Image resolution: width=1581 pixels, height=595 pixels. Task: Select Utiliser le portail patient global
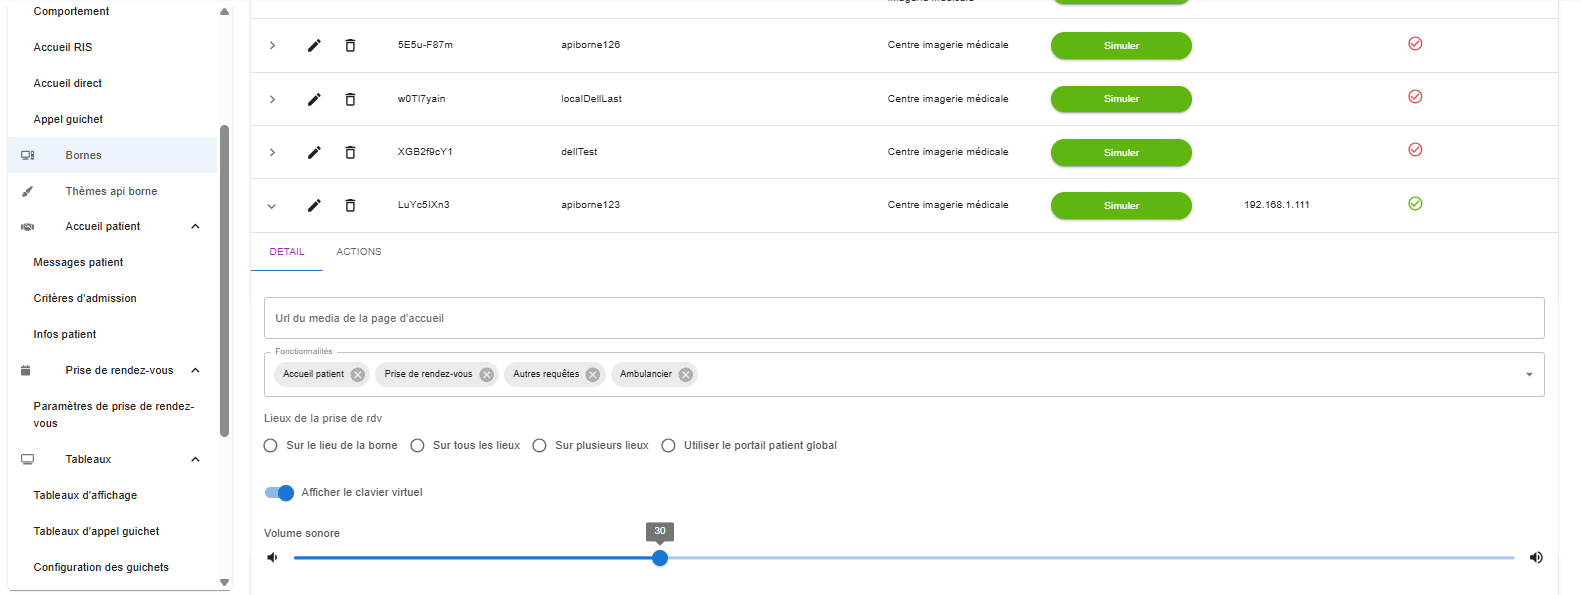point(669,446)
